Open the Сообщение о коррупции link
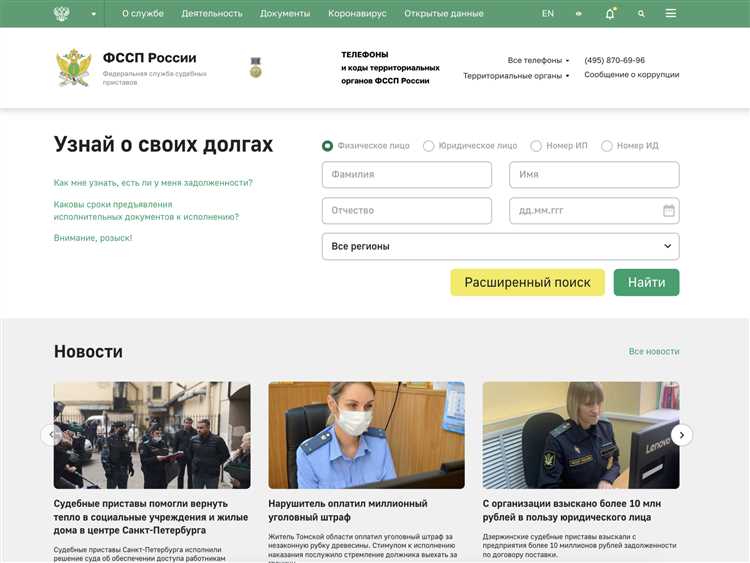750x563 pixels. coord(632,75)
